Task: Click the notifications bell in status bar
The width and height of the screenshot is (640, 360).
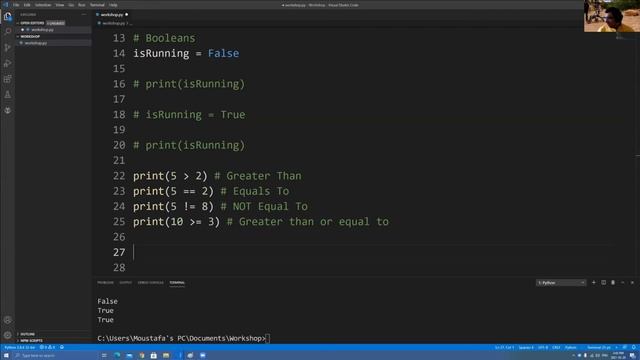Action: tap(633, 347)
